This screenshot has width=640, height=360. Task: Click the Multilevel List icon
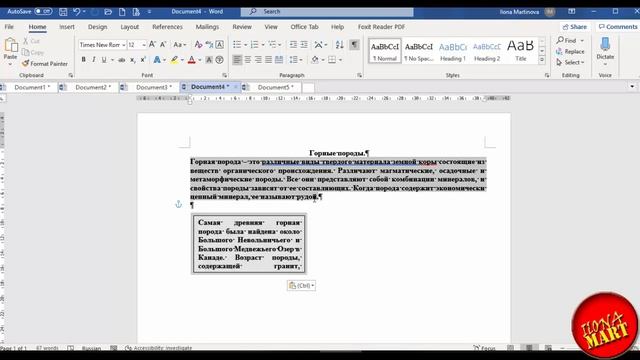click(272, 44)
